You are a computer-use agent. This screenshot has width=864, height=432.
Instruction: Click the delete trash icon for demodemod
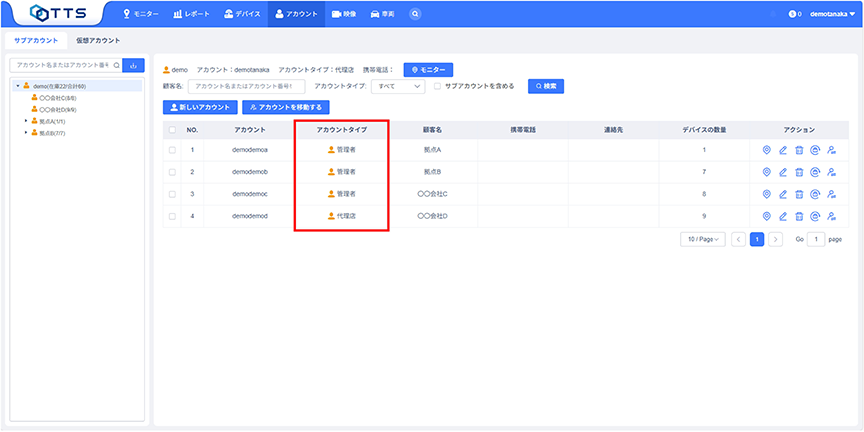[799, 216]
